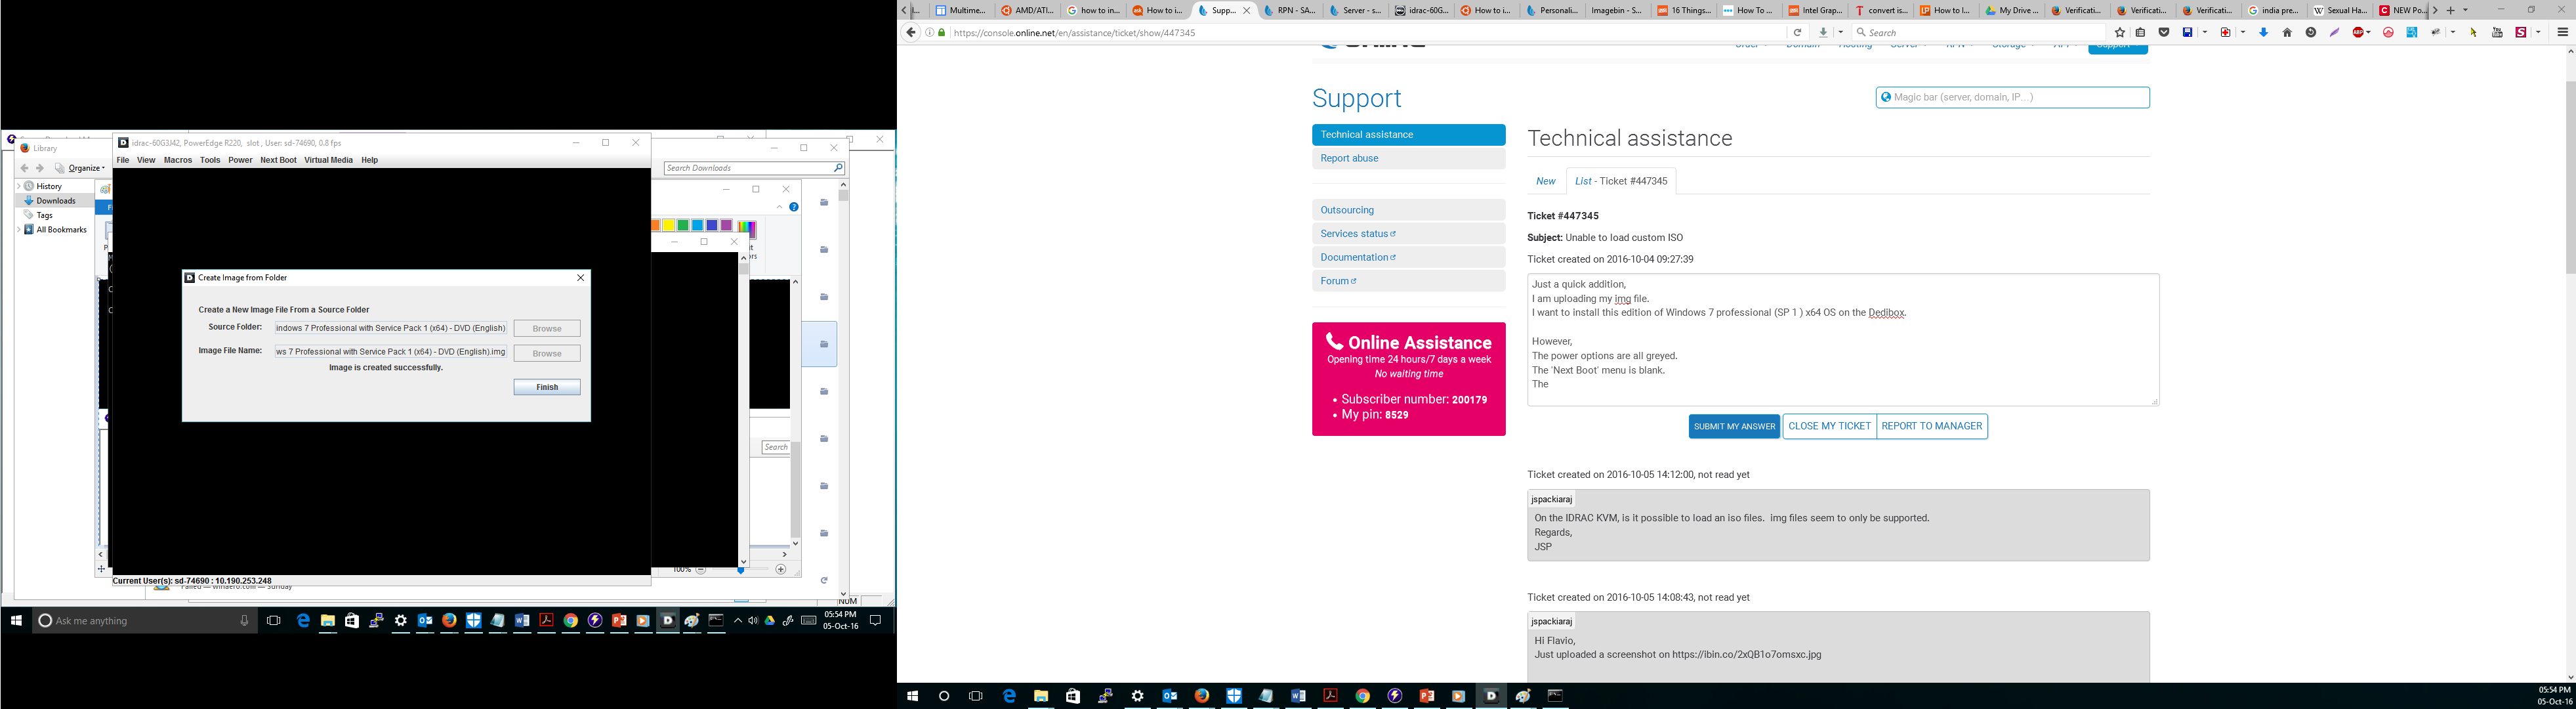Expand the All Bookmarks node in Library
Image resolution: width=2576 pixels, height=709 pixels.
click(x=18, y=230)
